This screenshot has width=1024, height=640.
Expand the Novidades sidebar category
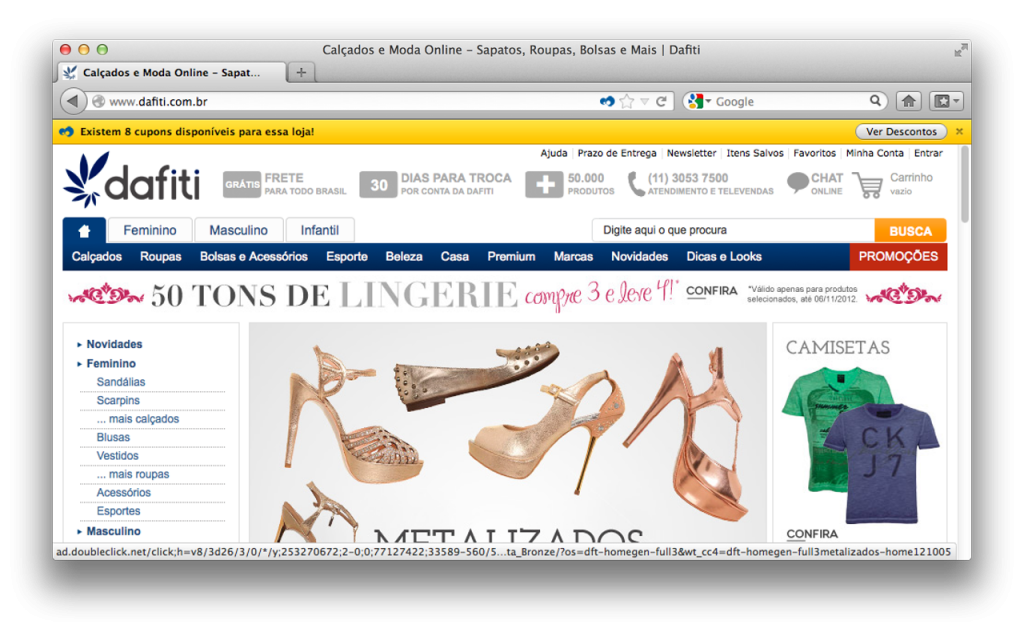80,345
